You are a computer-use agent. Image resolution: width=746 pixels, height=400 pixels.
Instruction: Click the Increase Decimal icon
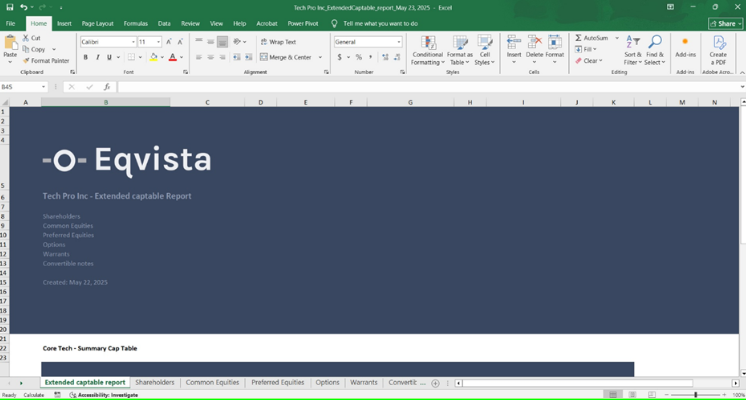(x=385, y=57)
